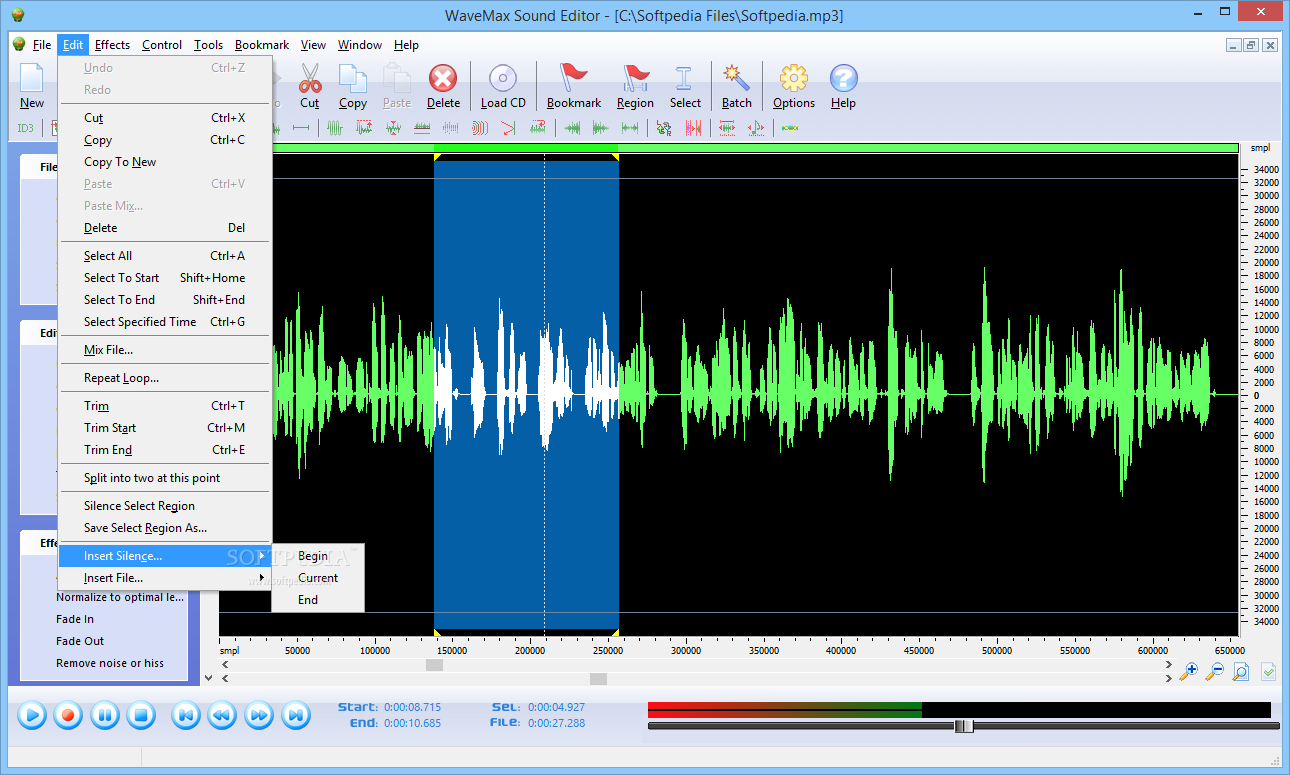Click the volume slider handle
This screenshot has height=775, width=1290.
963,726
